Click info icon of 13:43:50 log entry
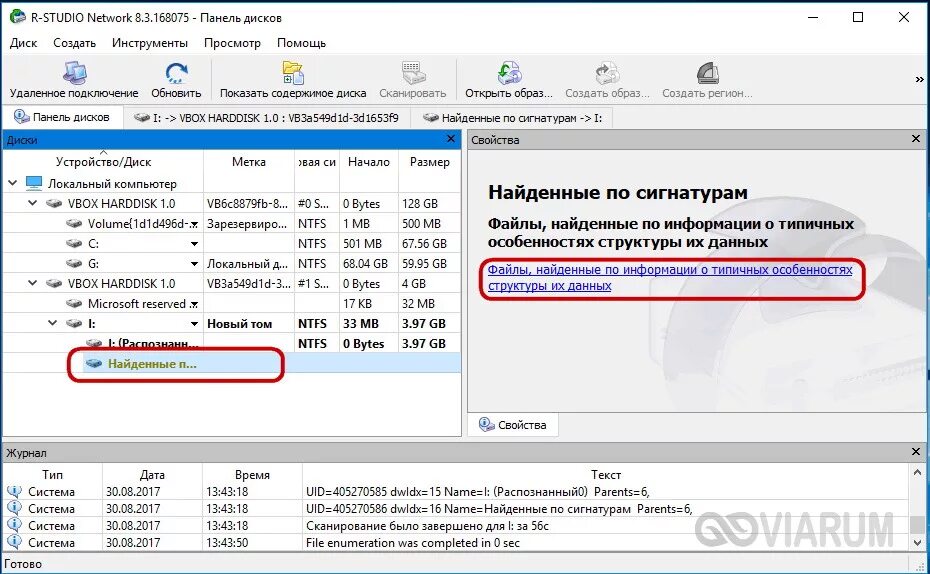 pyautogui.click(x=14, y=542)
